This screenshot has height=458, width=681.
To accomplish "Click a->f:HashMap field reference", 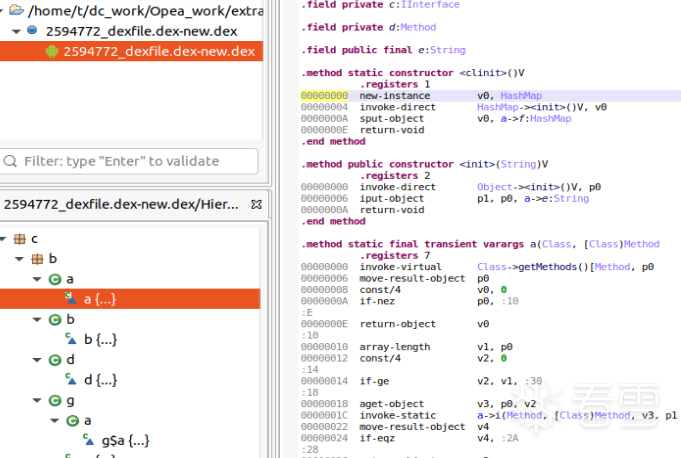I will click(536, 119).
